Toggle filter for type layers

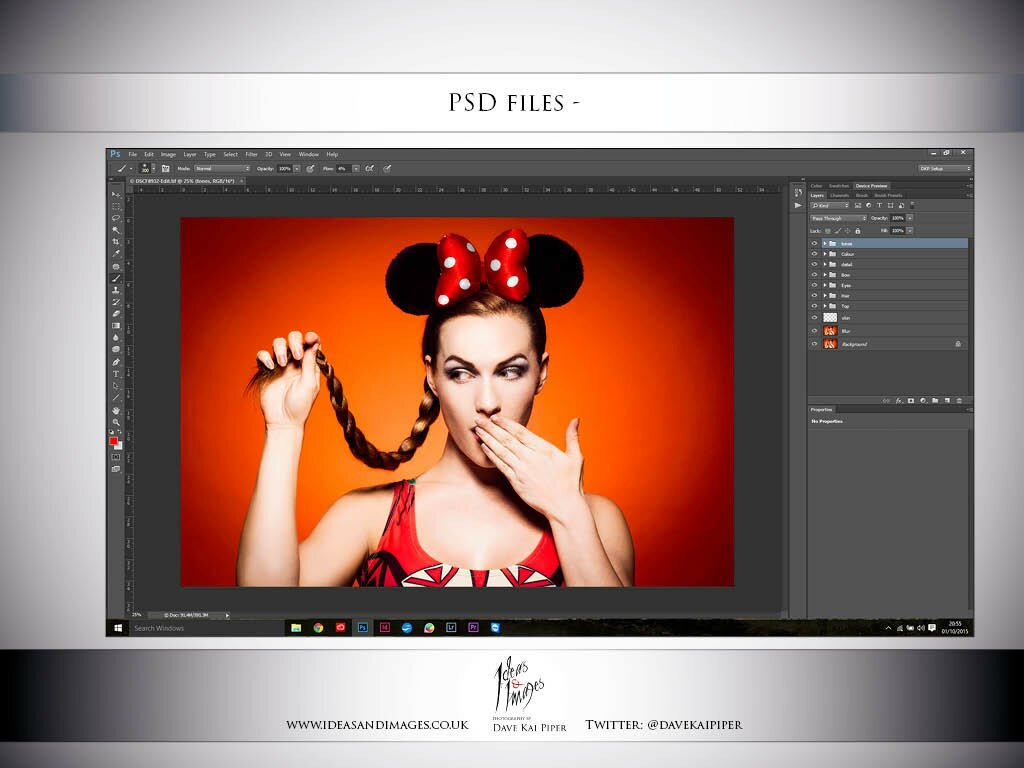pos(879,206)
